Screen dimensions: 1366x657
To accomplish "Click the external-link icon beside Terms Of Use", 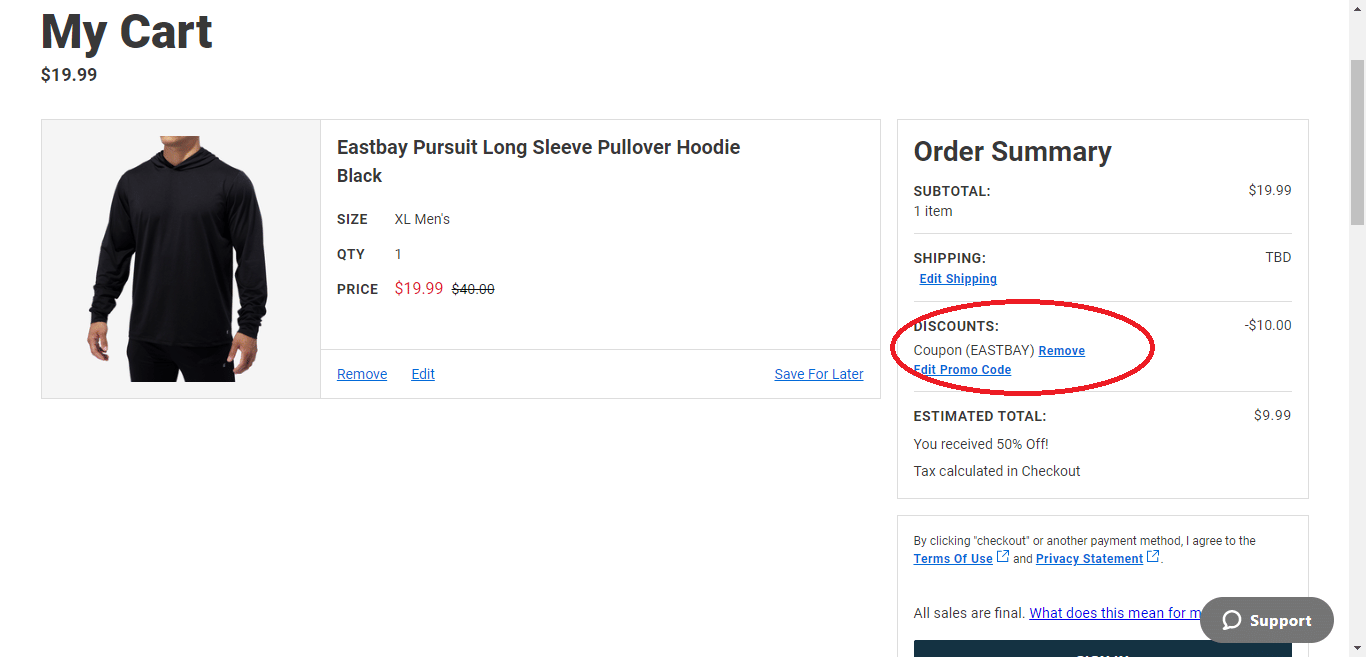I will (1003, 557).
